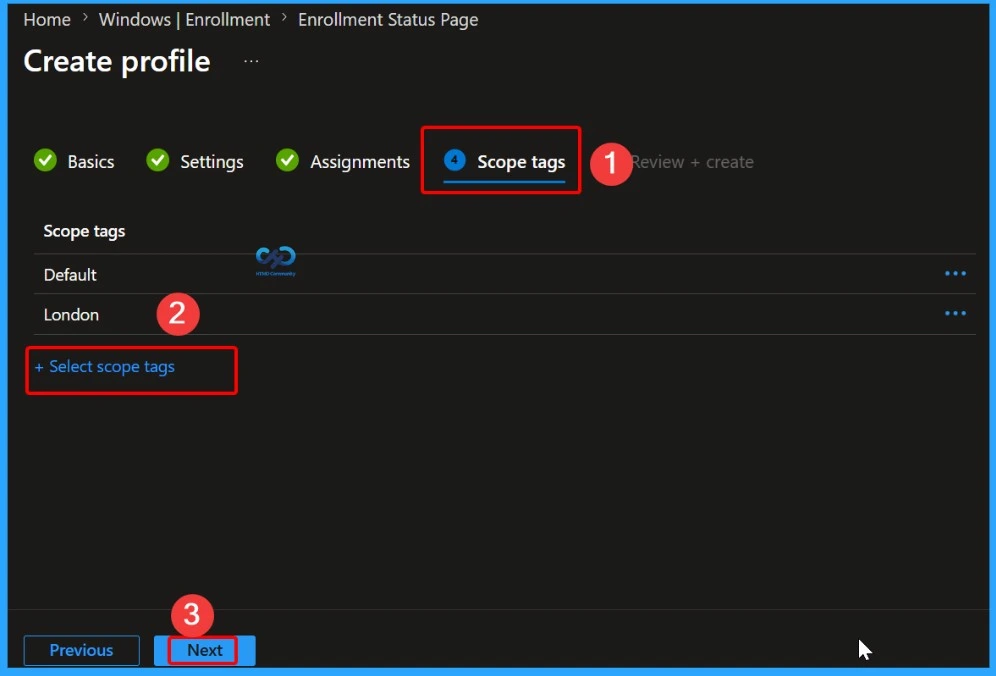Click the green checkmark next to Assignments

[x=287, y=160]
